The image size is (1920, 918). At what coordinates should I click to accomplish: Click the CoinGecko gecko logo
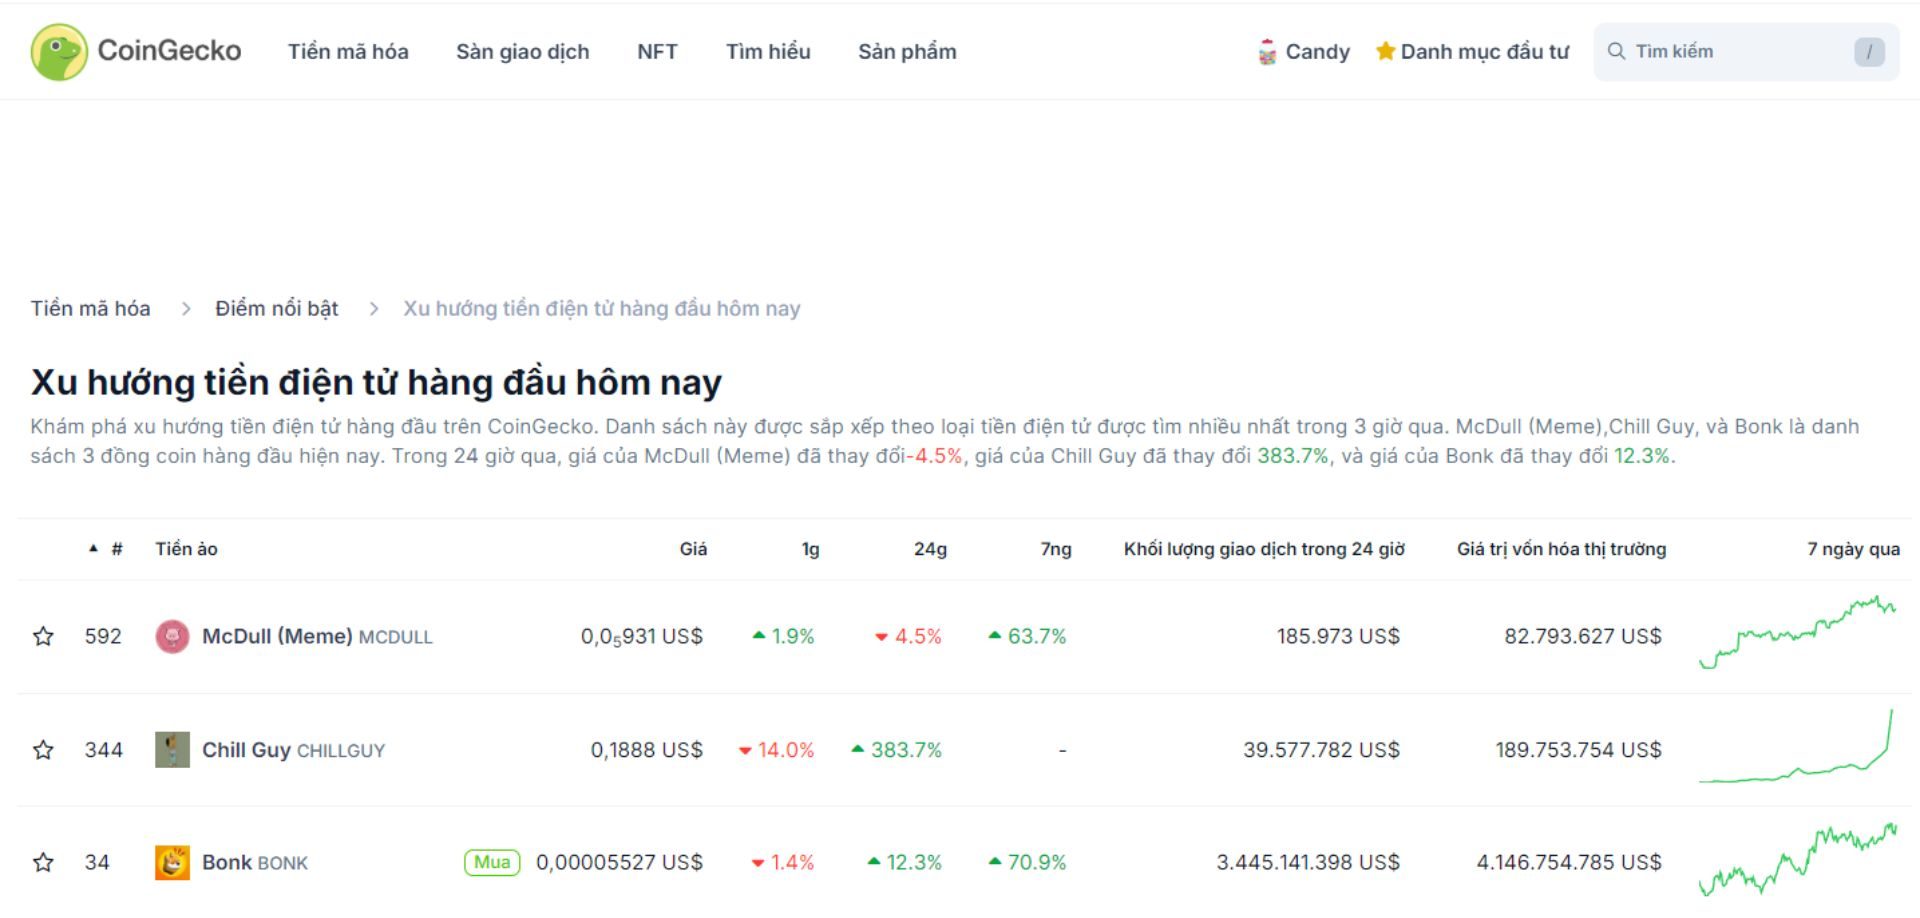tap(58, 51)
